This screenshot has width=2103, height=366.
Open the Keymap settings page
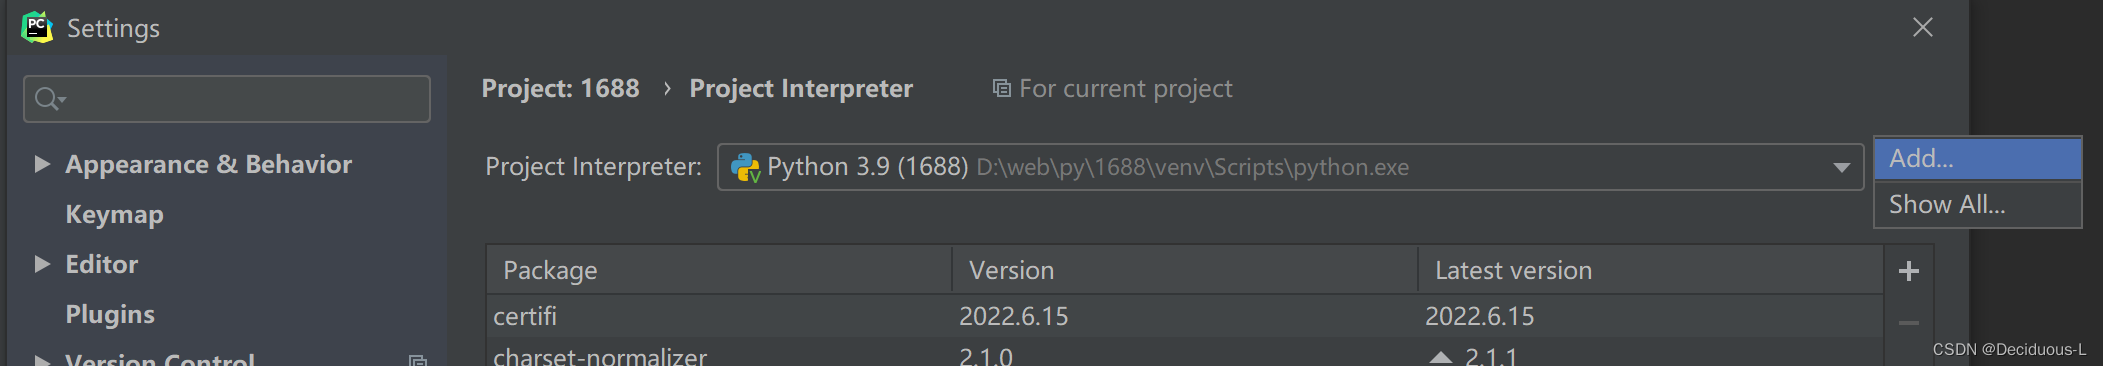tap(114, 214)
